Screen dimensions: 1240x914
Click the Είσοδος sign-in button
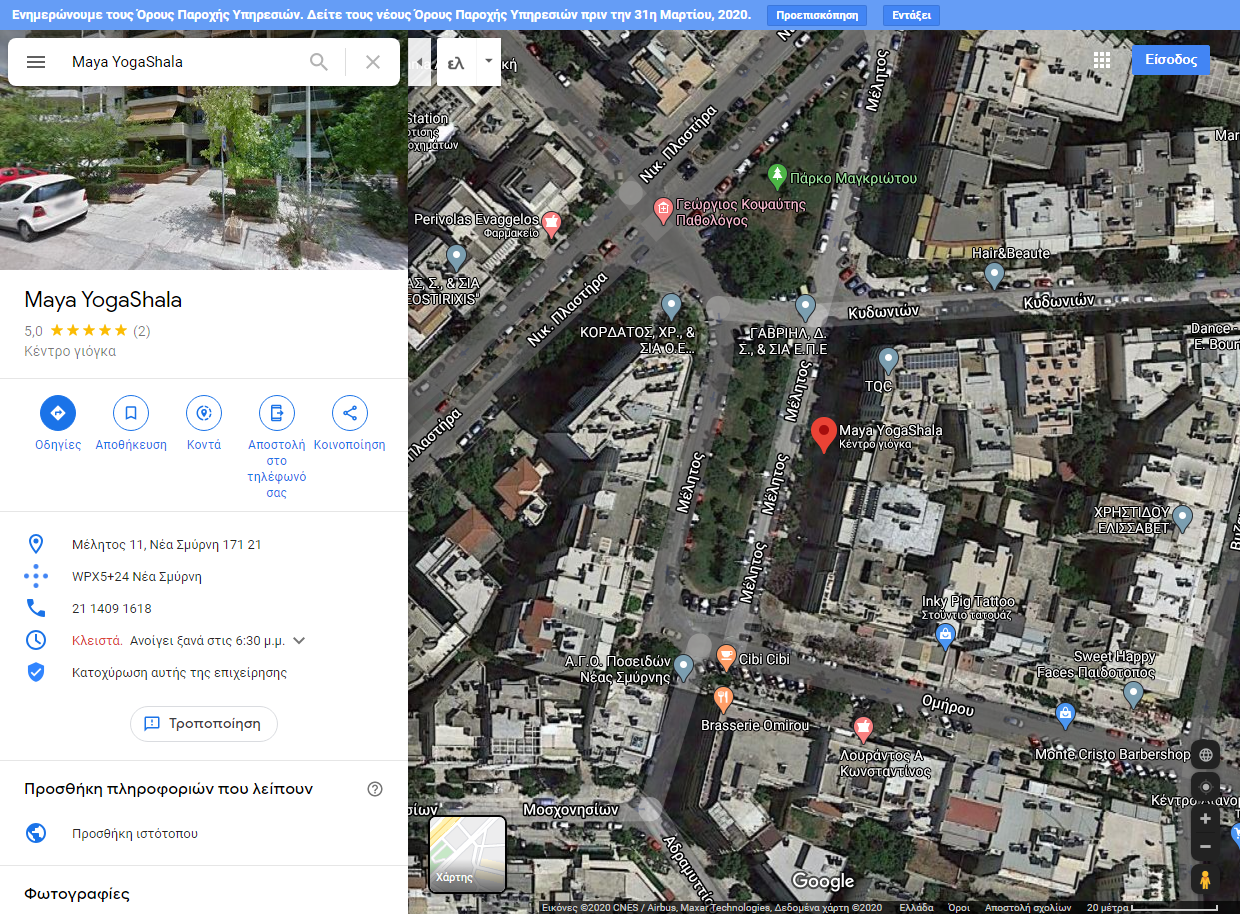(1171, 60)
